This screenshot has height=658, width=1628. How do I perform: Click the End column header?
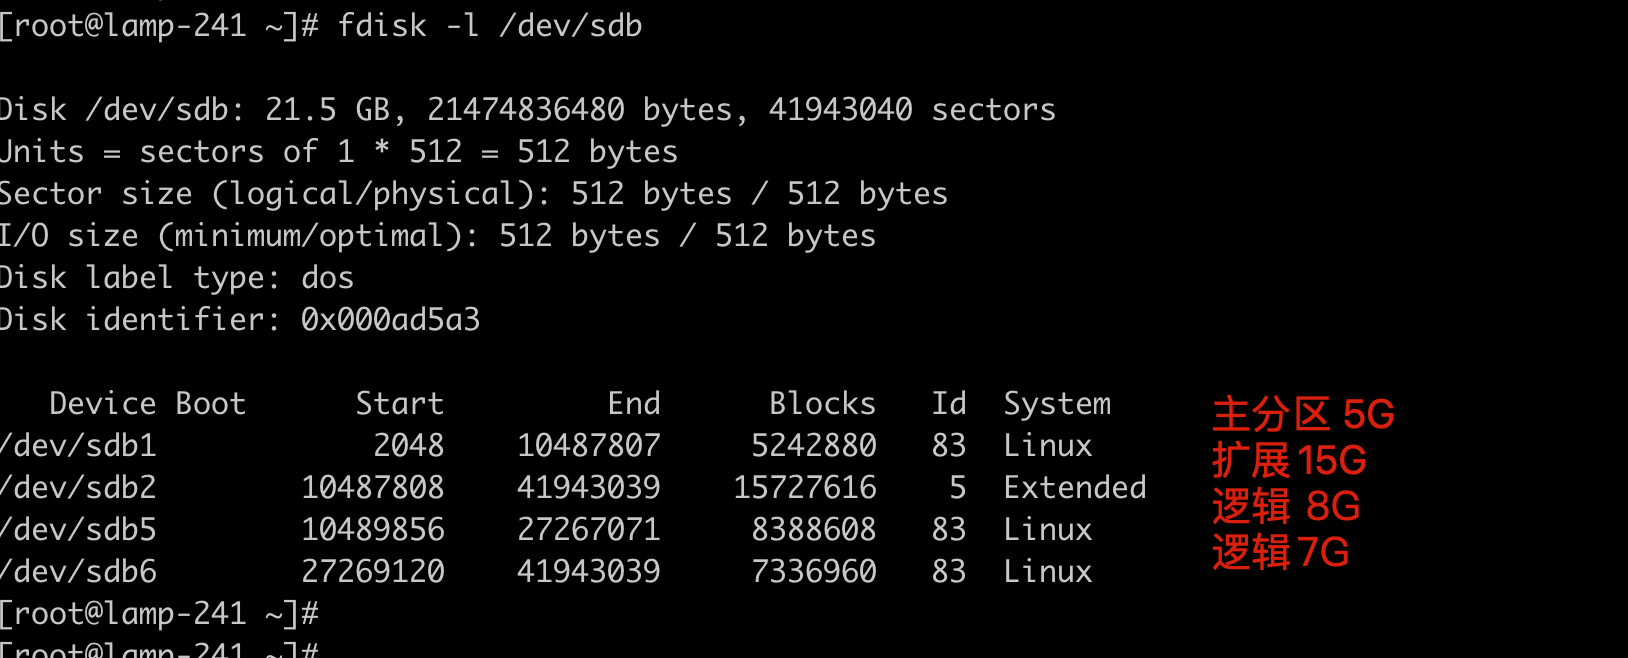(634, 403)
